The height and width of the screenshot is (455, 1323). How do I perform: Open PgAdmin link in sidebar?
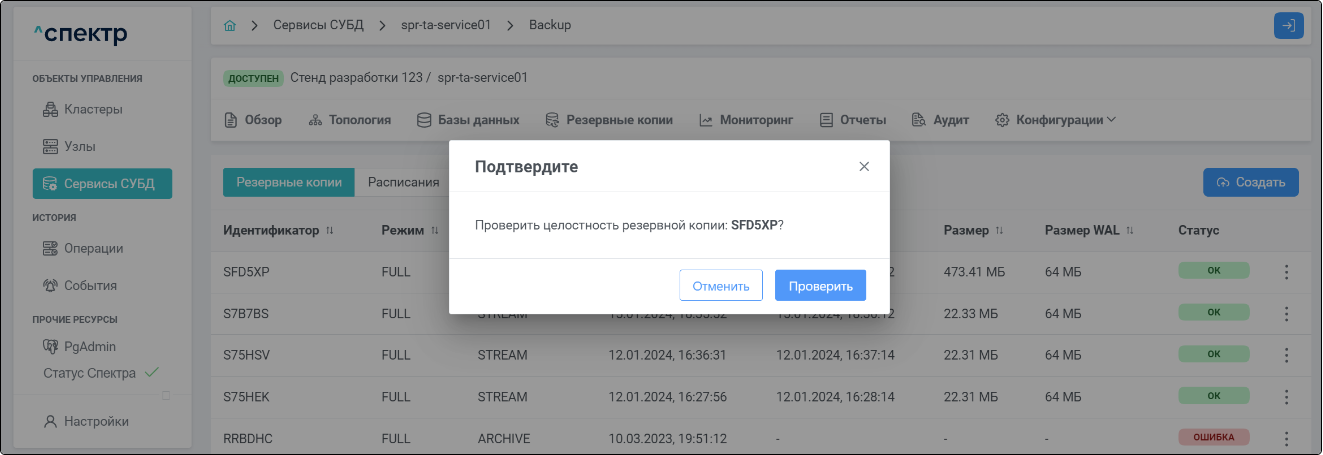click(x=90, y=346)
